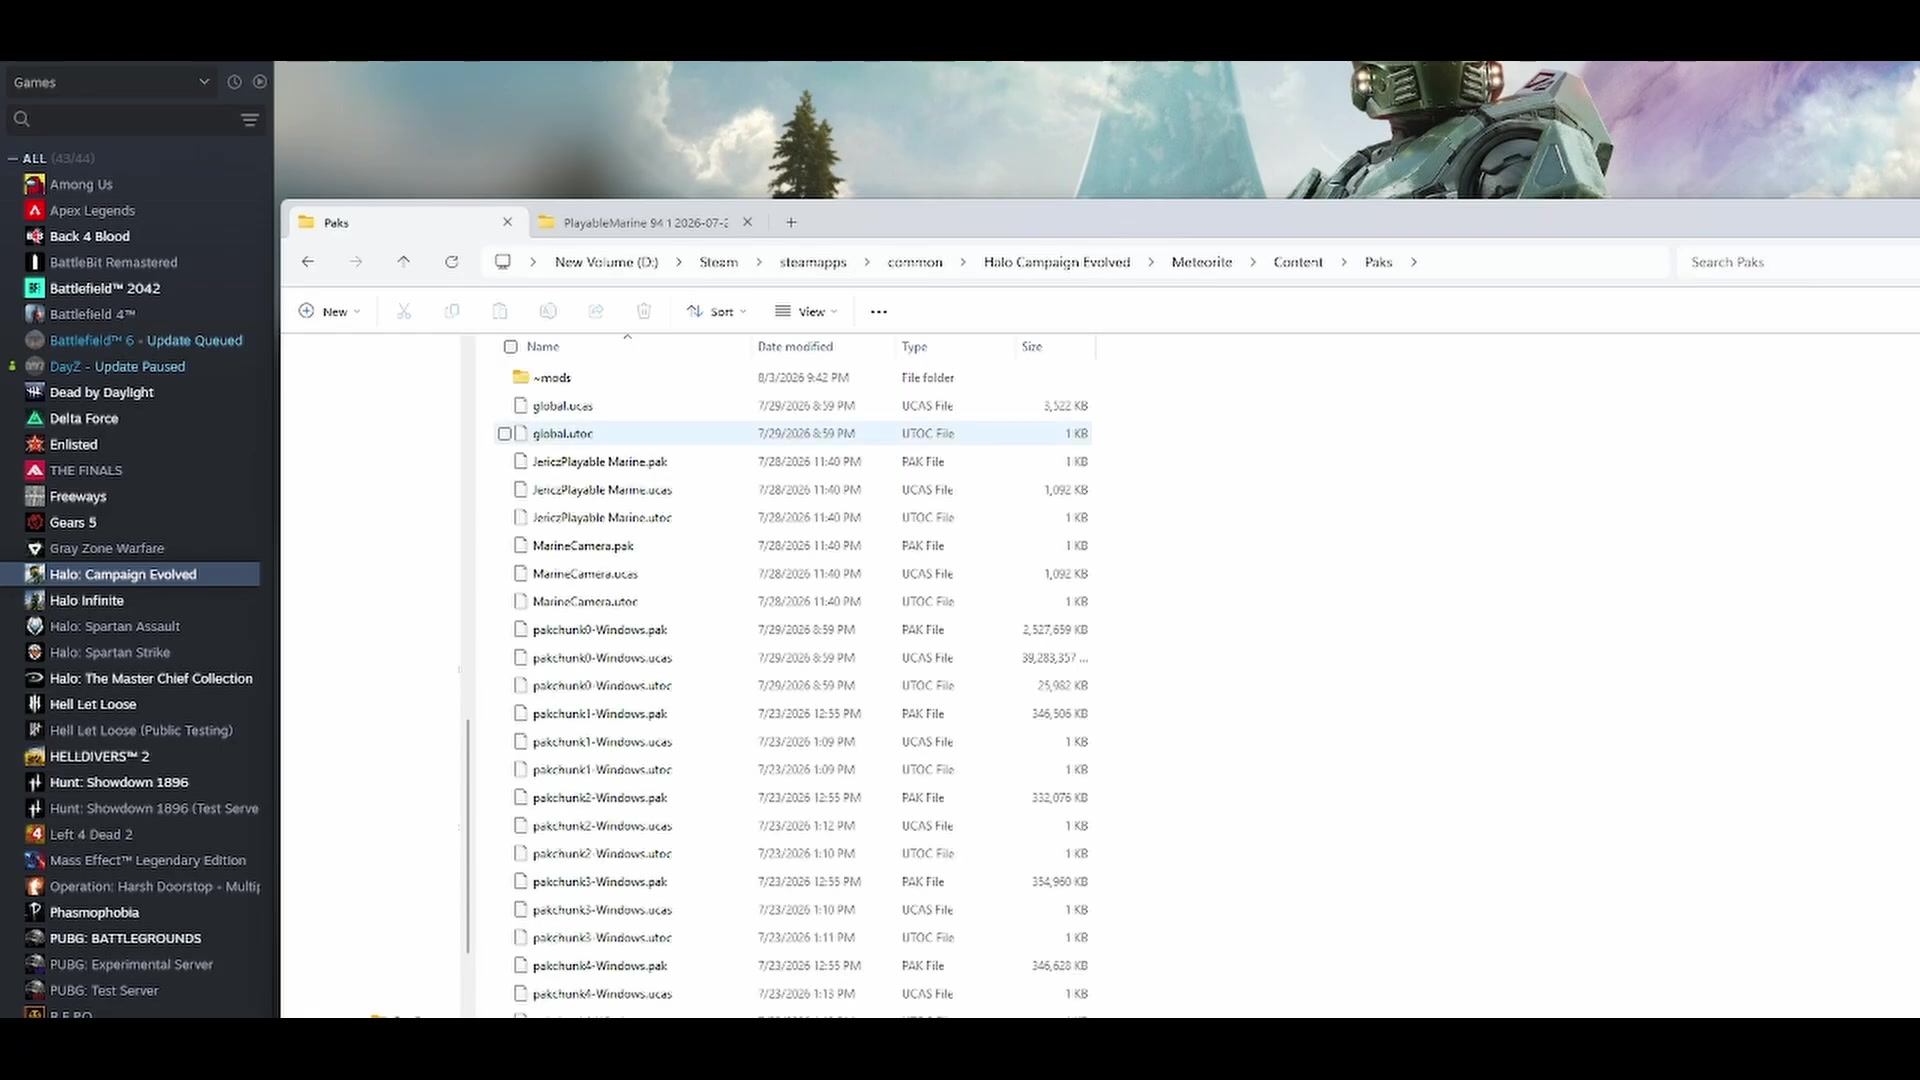
Task: Select Phasmophobia in Steam library
Action: click(x=94, y=912)
